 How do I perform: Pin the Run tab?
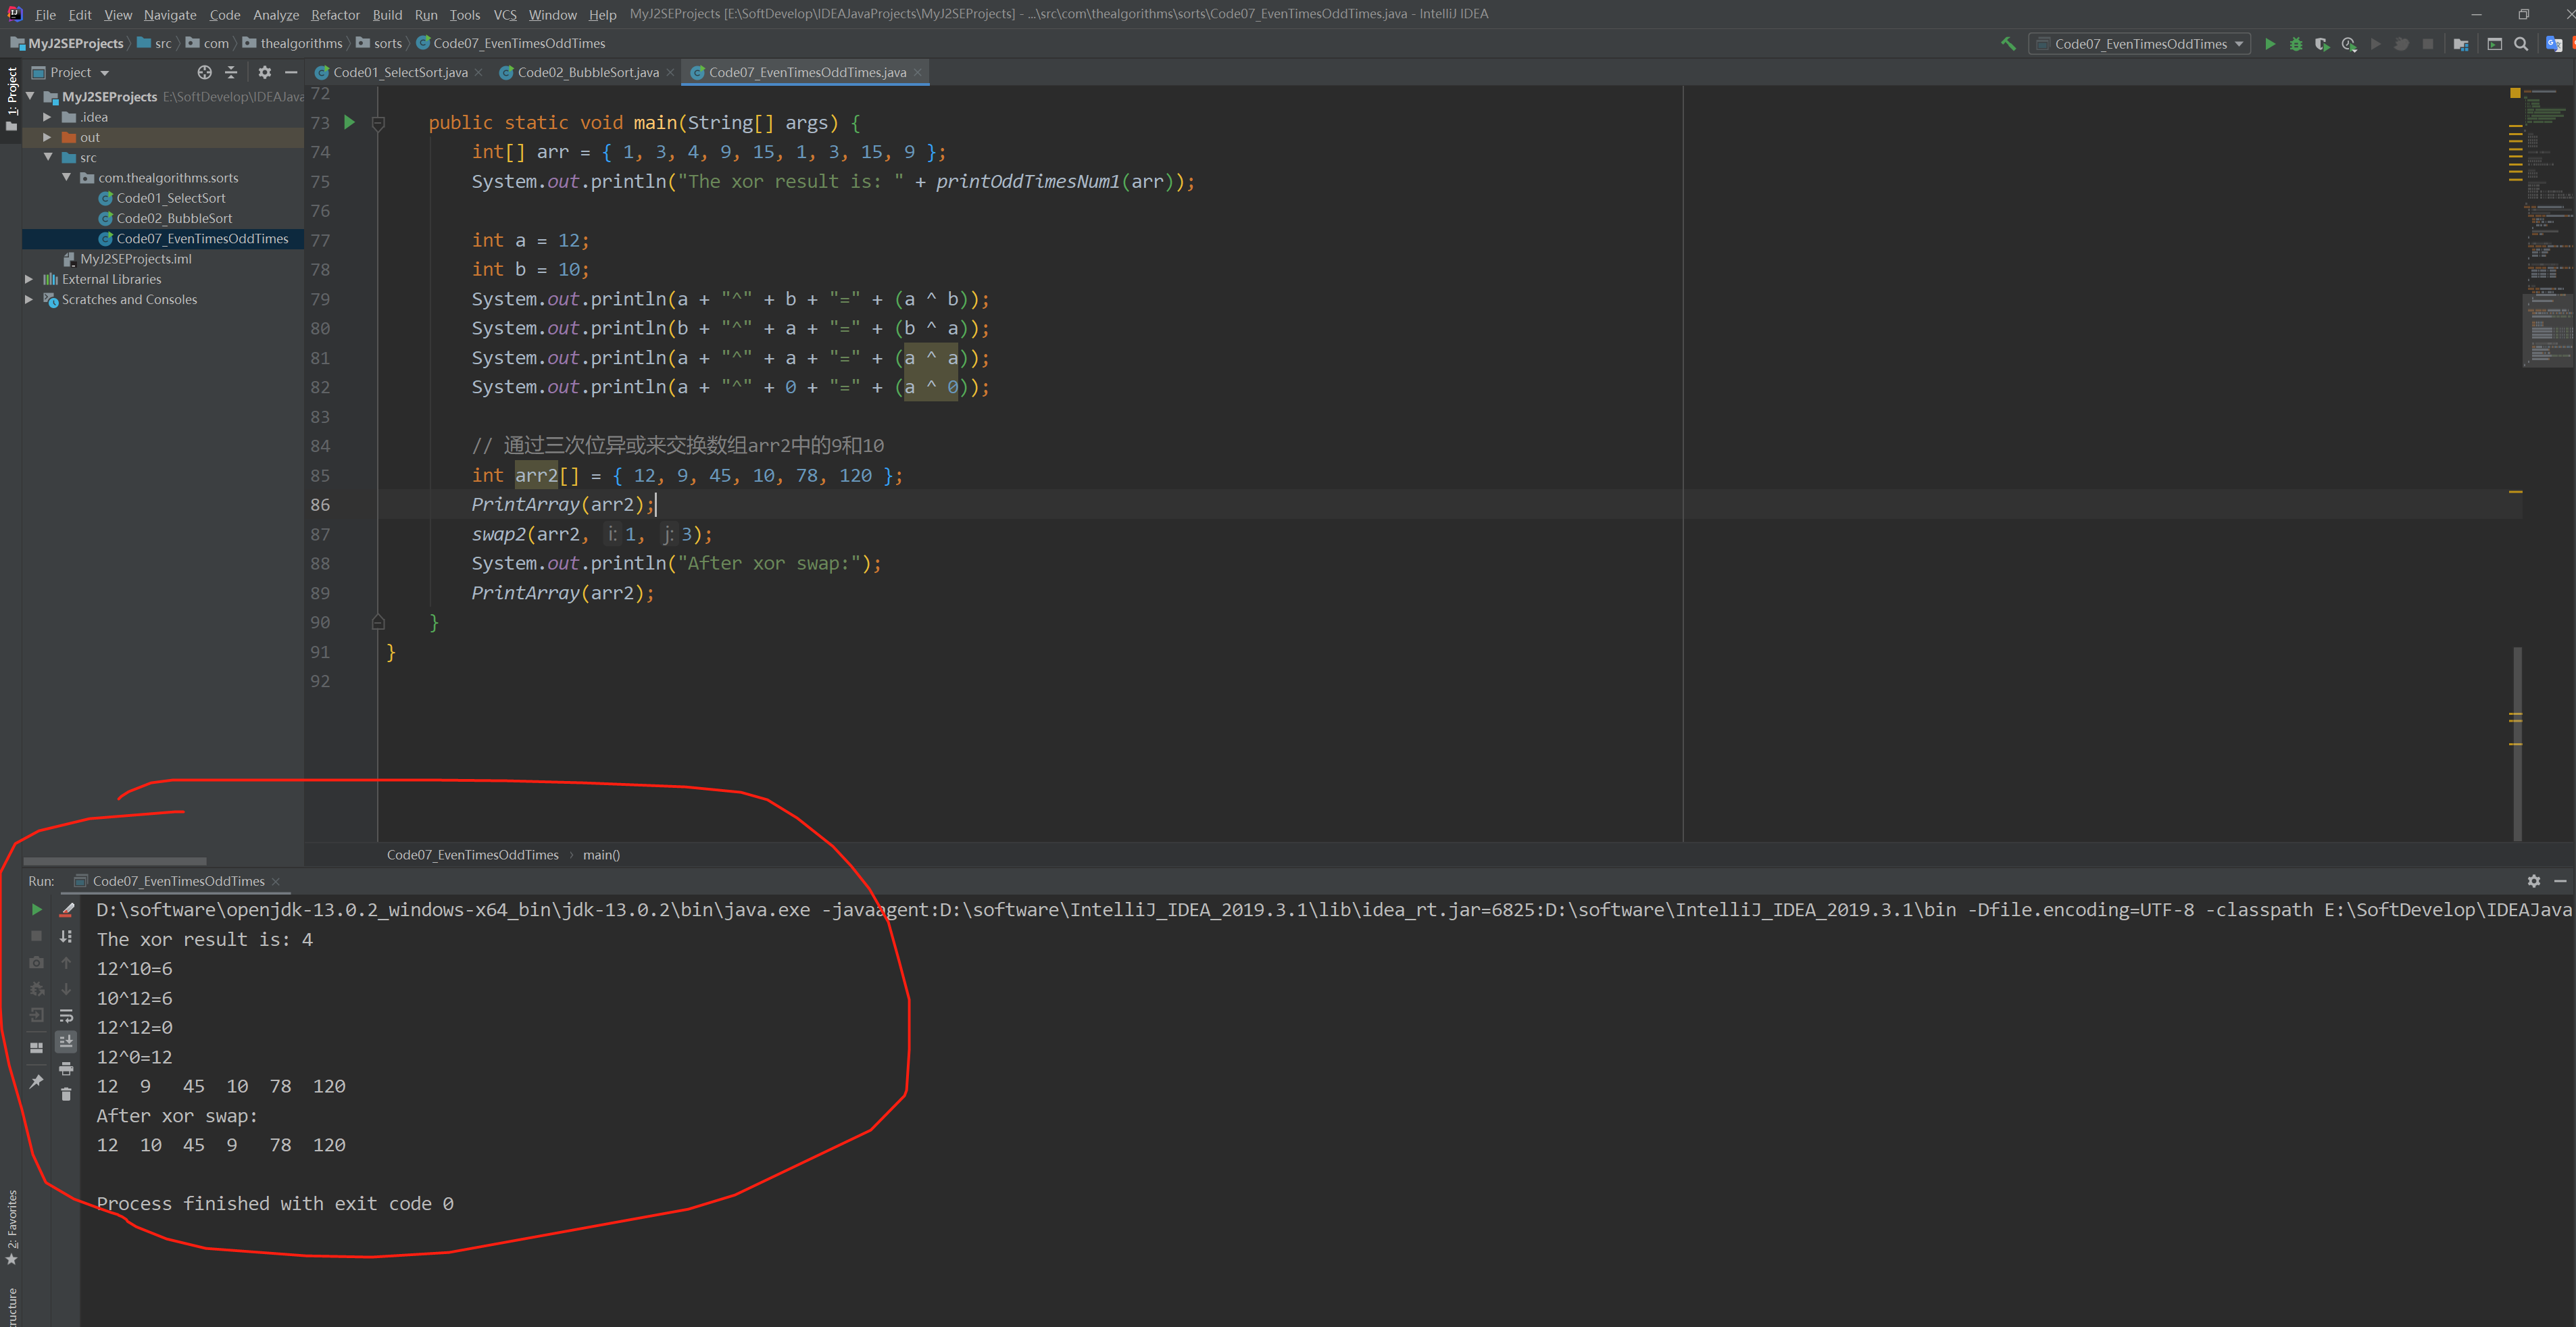click(x=36, y=1081)
